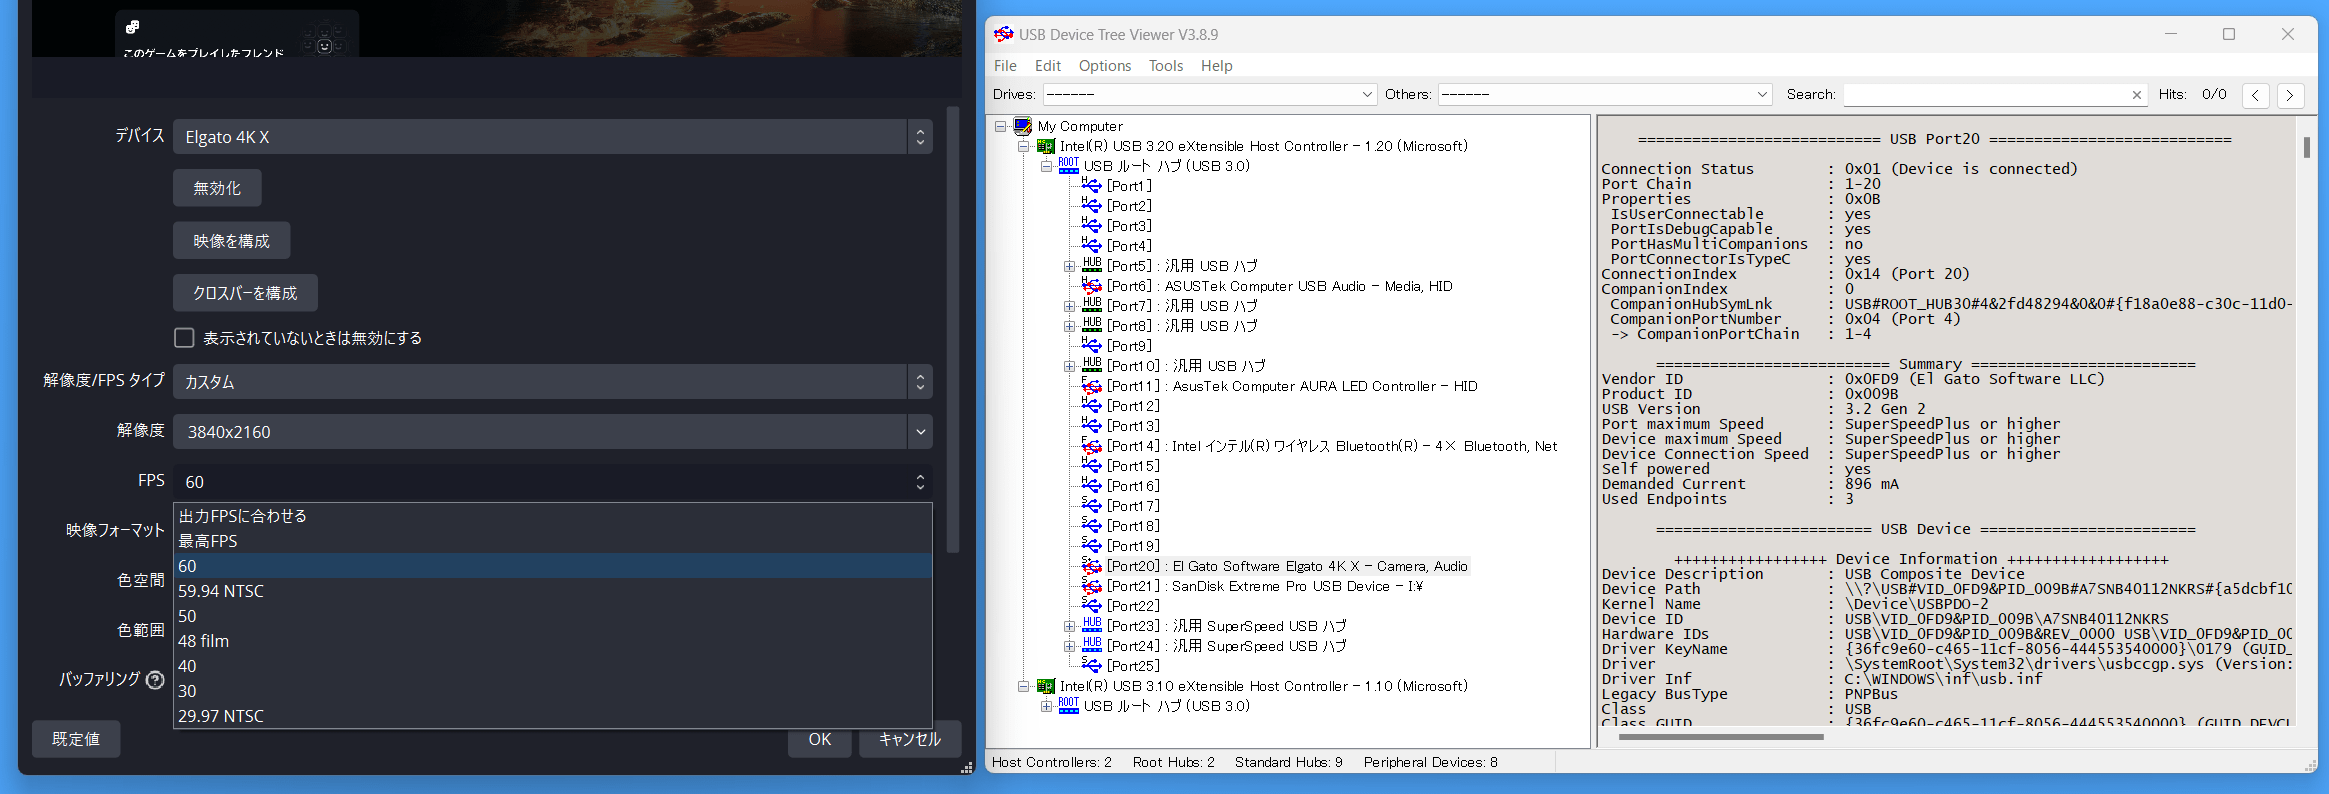Select Port14 Intel Bluetooth tree row

click(1332, 446)
